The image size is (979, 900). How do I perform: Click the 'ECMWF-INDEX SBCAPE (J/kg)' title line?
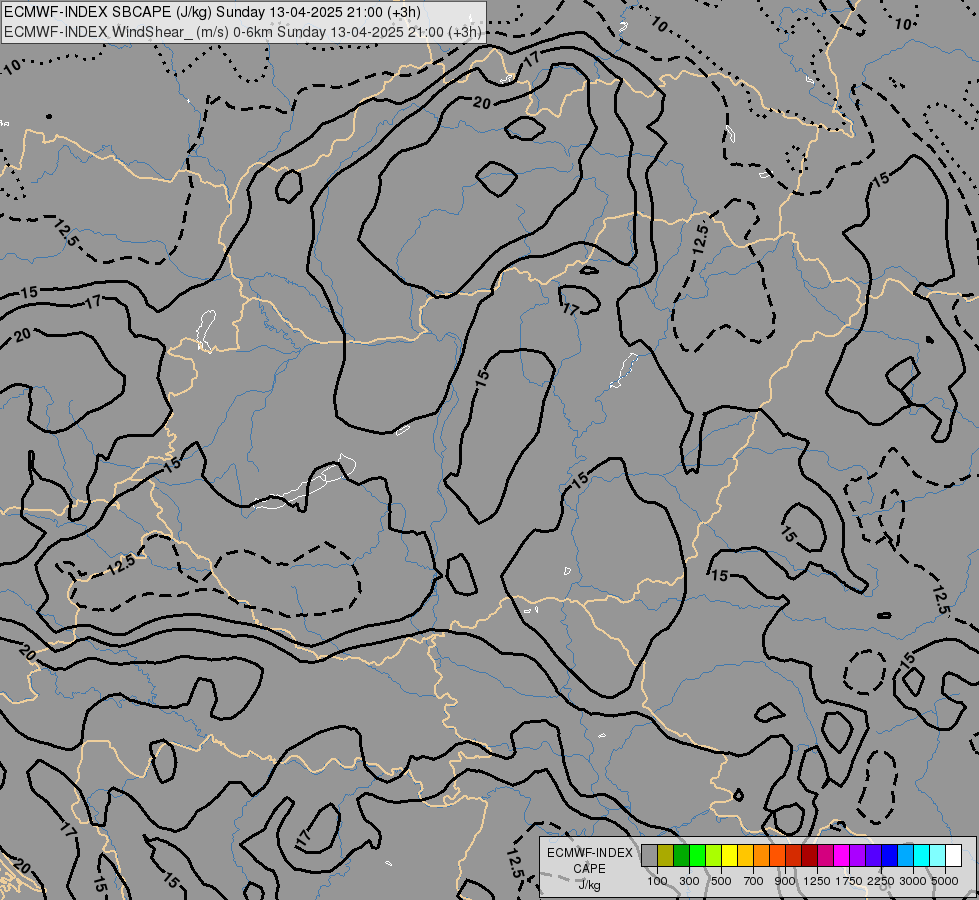pyautogui.click(x=212, y=12)
